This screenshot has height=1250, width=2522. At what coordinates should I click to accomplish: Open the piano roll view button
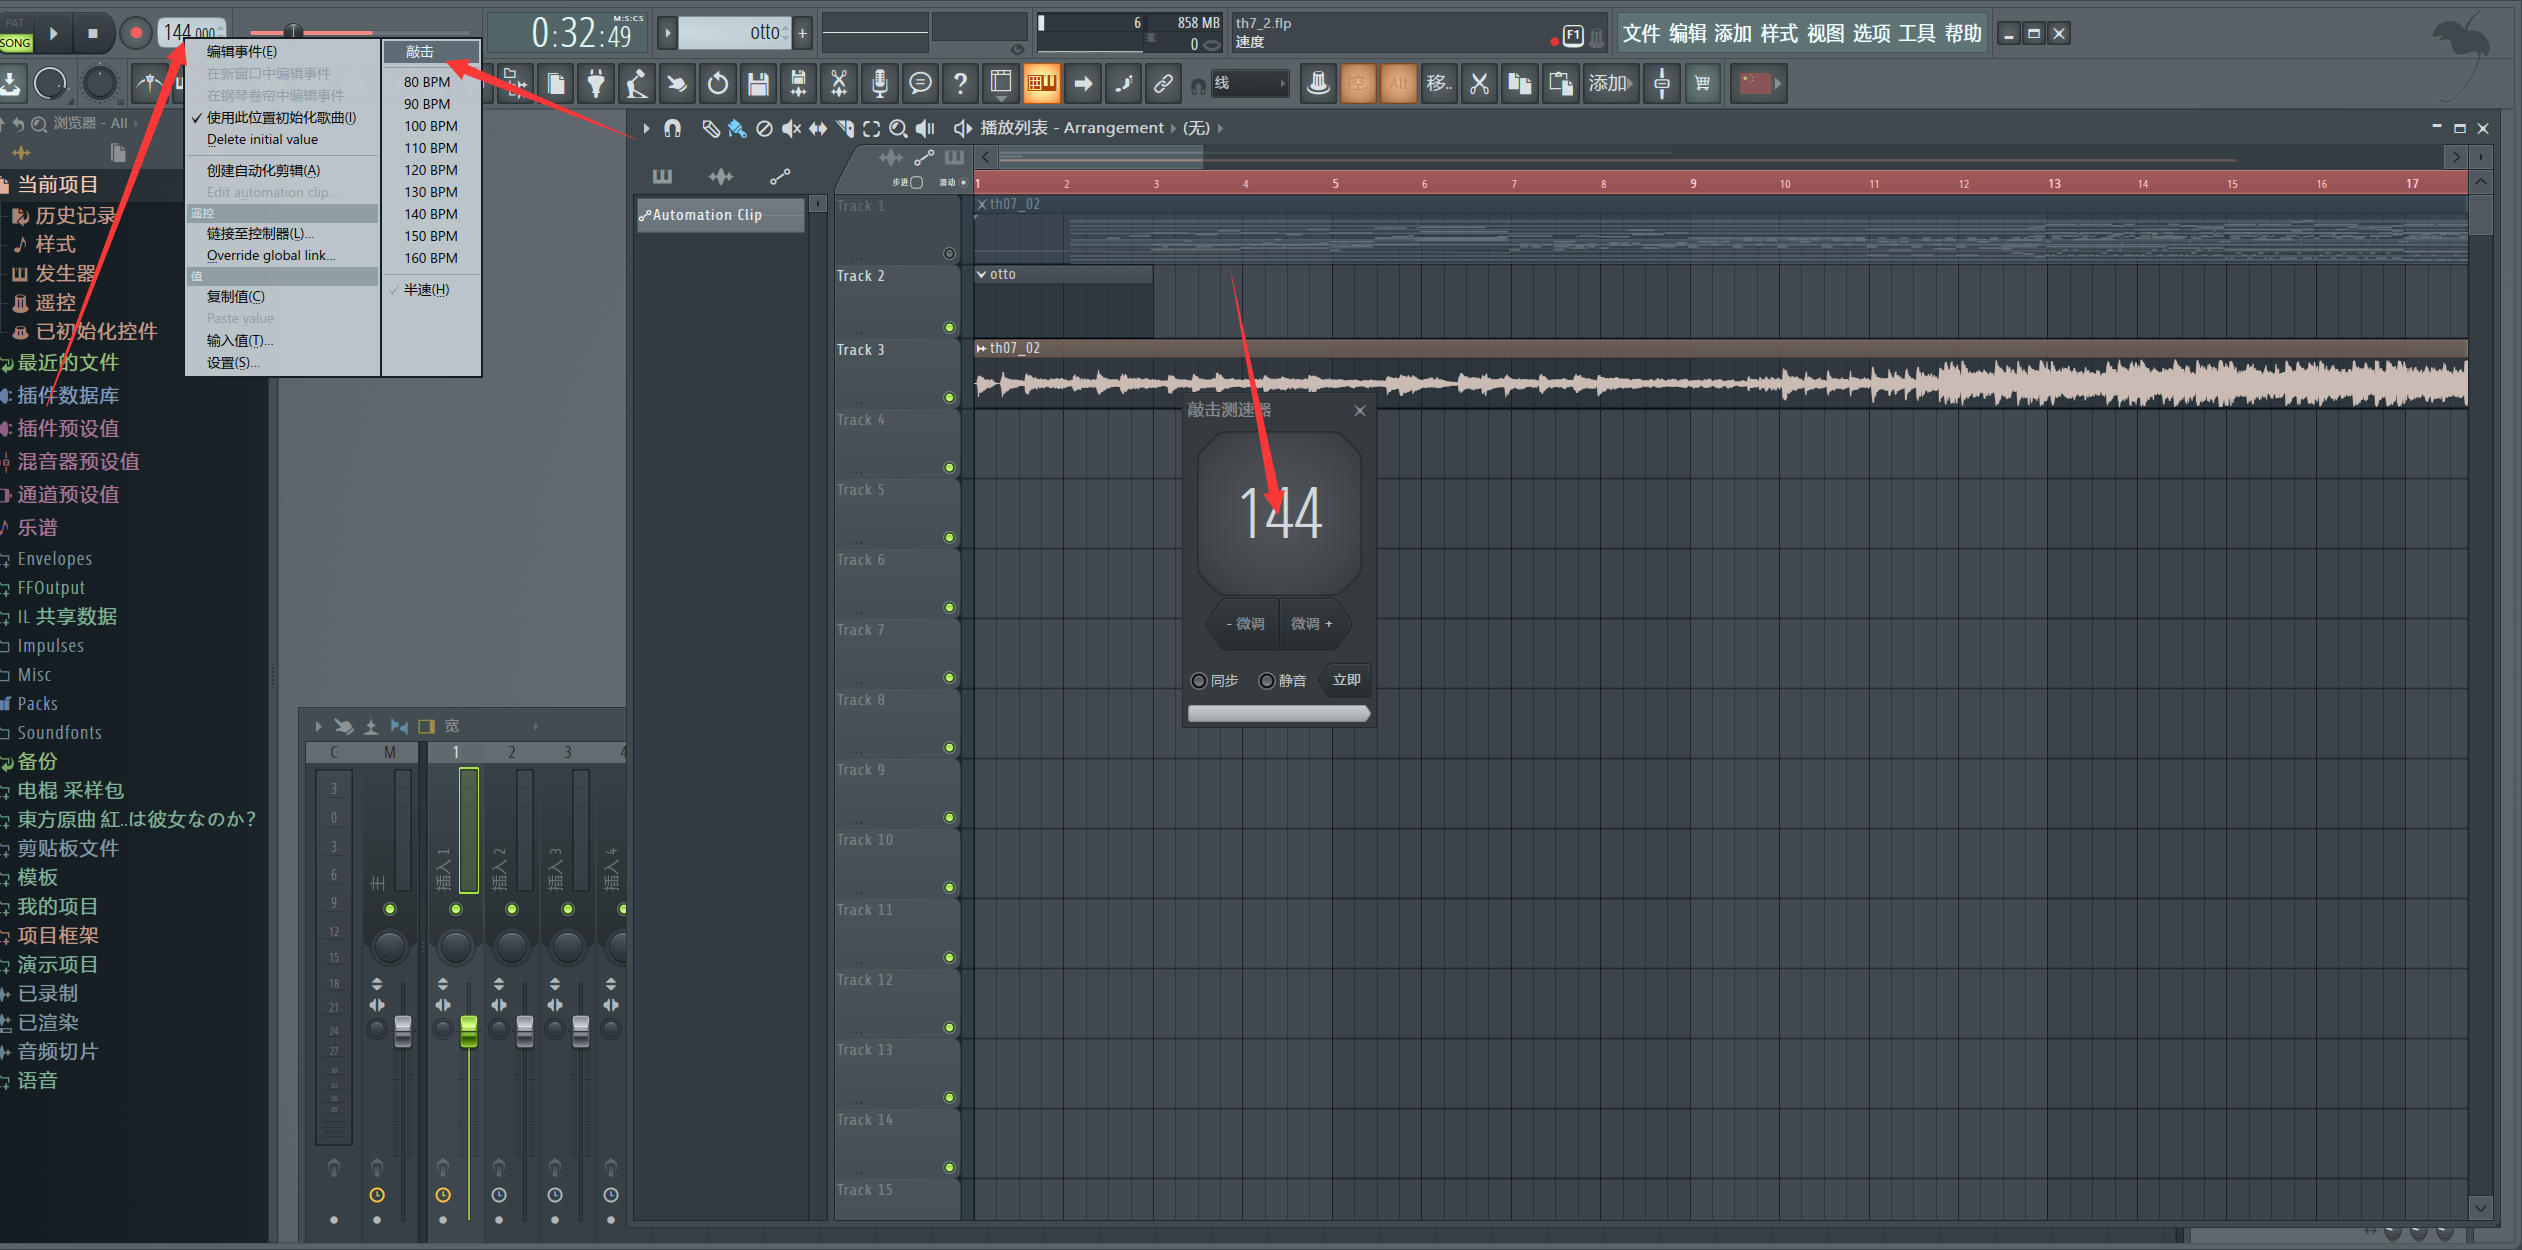pyautogui.click(x=1042, y=84)
